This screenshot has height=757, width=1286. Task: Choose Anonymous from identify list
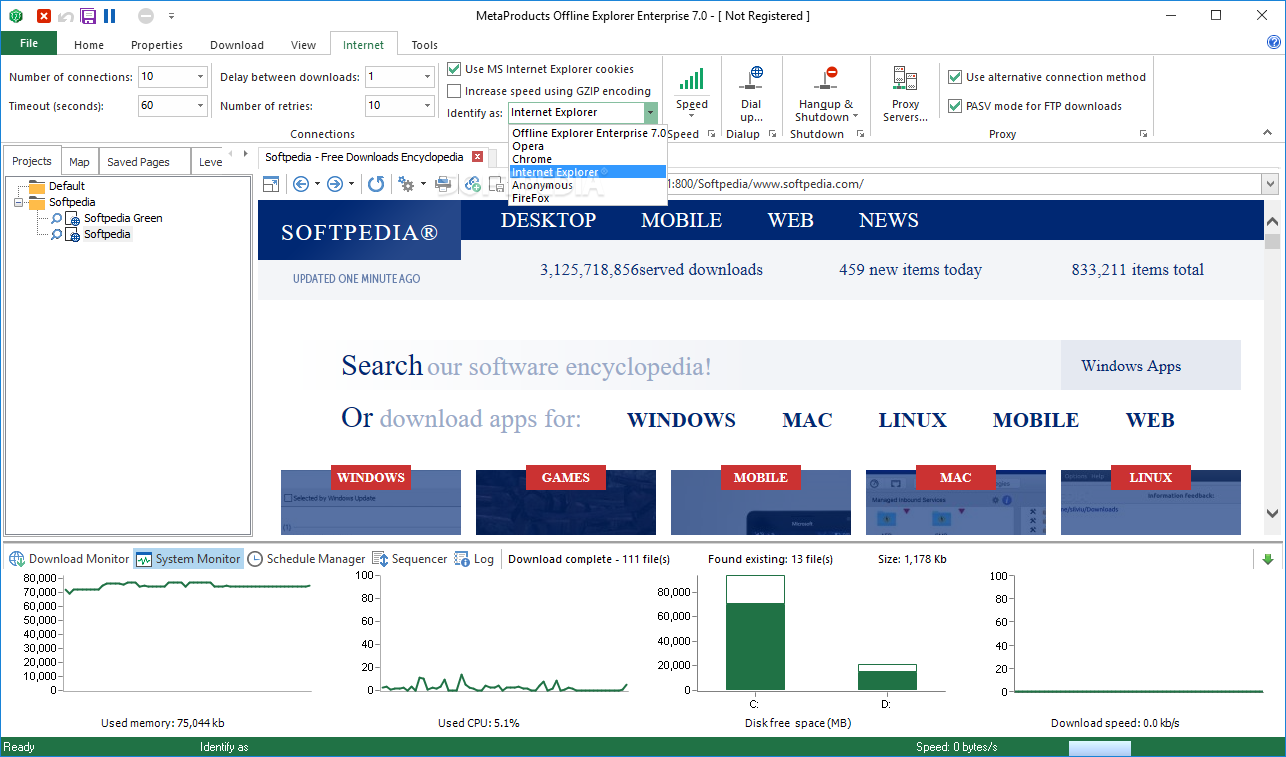[x=587, y=185]
